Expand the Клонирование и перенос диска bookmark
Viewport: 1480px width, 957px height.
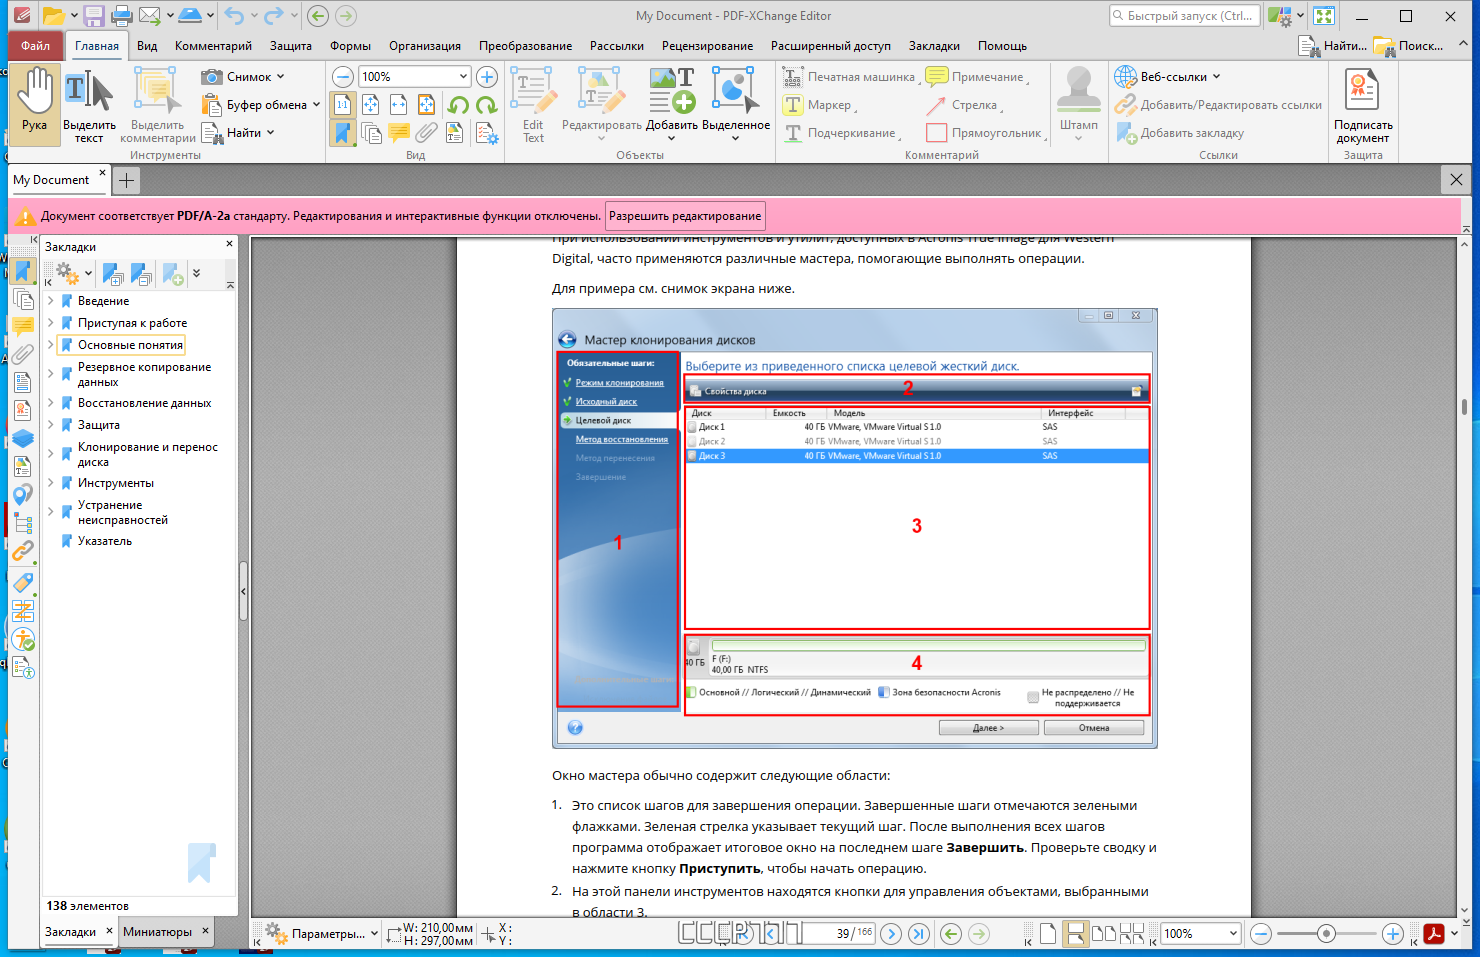pyautogui.click(x=51, y=454)
